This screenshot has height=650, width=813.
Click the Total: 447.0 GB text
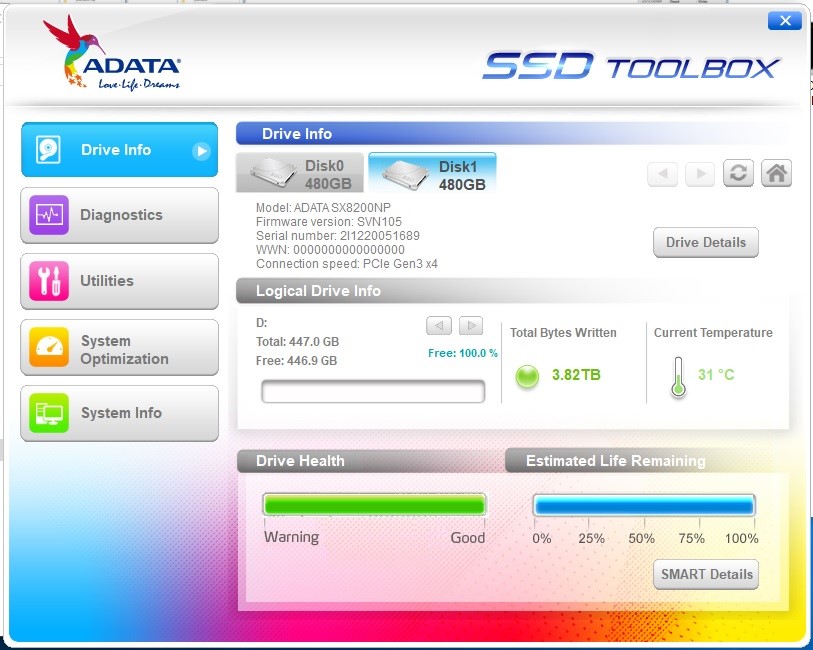click(x=298, y=342)
